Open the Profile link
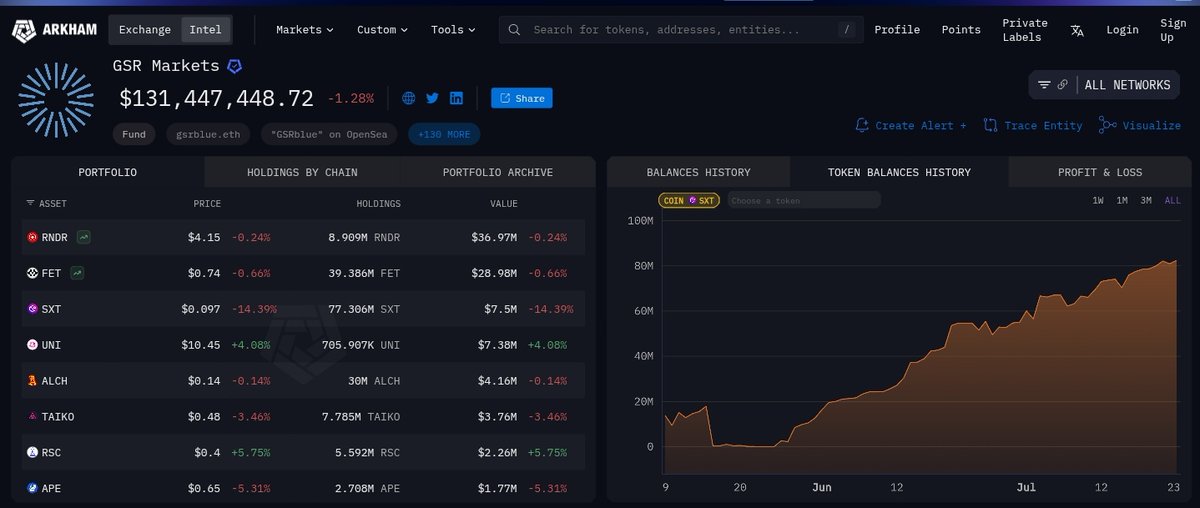1200x508 pixels. [x=897, y=30]
